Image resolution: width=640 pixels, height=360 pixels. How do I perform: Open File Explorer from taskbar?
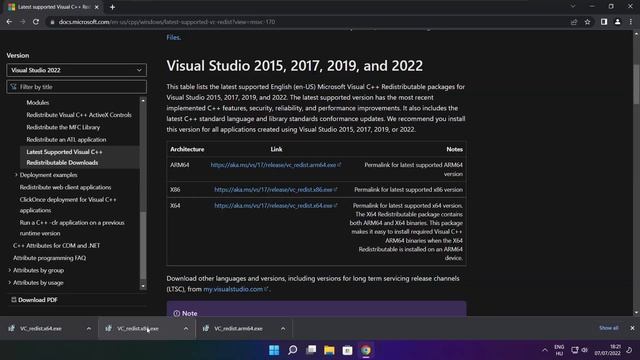point(329,350)
